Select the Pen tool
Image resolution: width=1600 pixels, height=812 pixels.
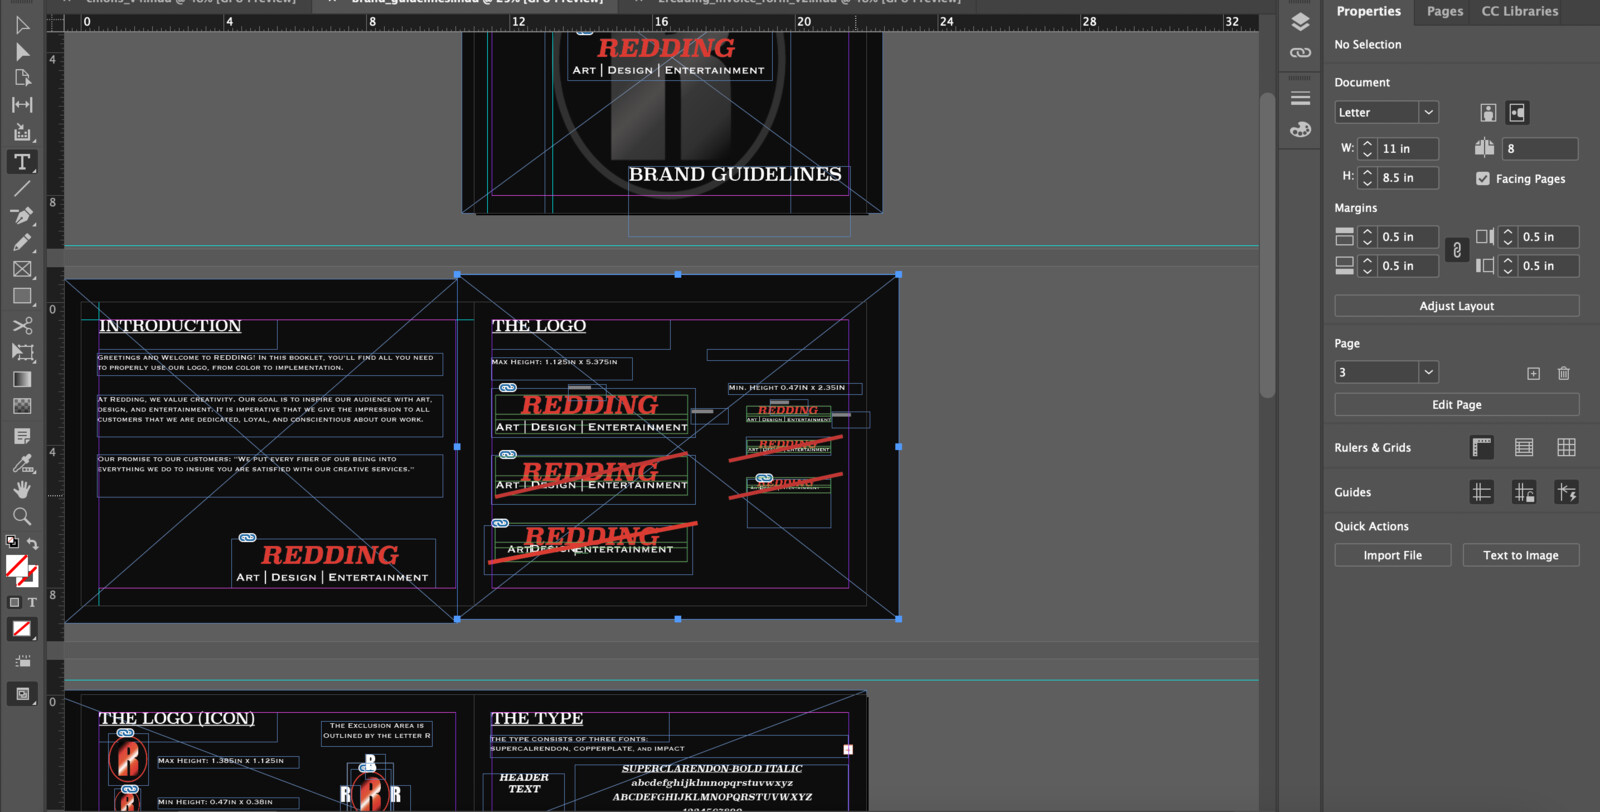pyautogui.click(x=22, y=215)
